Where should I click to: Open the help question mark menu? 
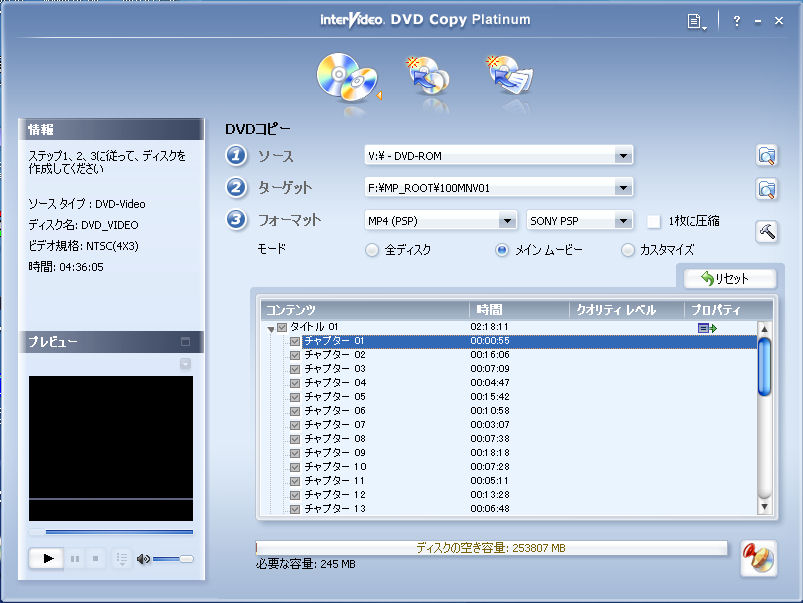pos(736,21)
